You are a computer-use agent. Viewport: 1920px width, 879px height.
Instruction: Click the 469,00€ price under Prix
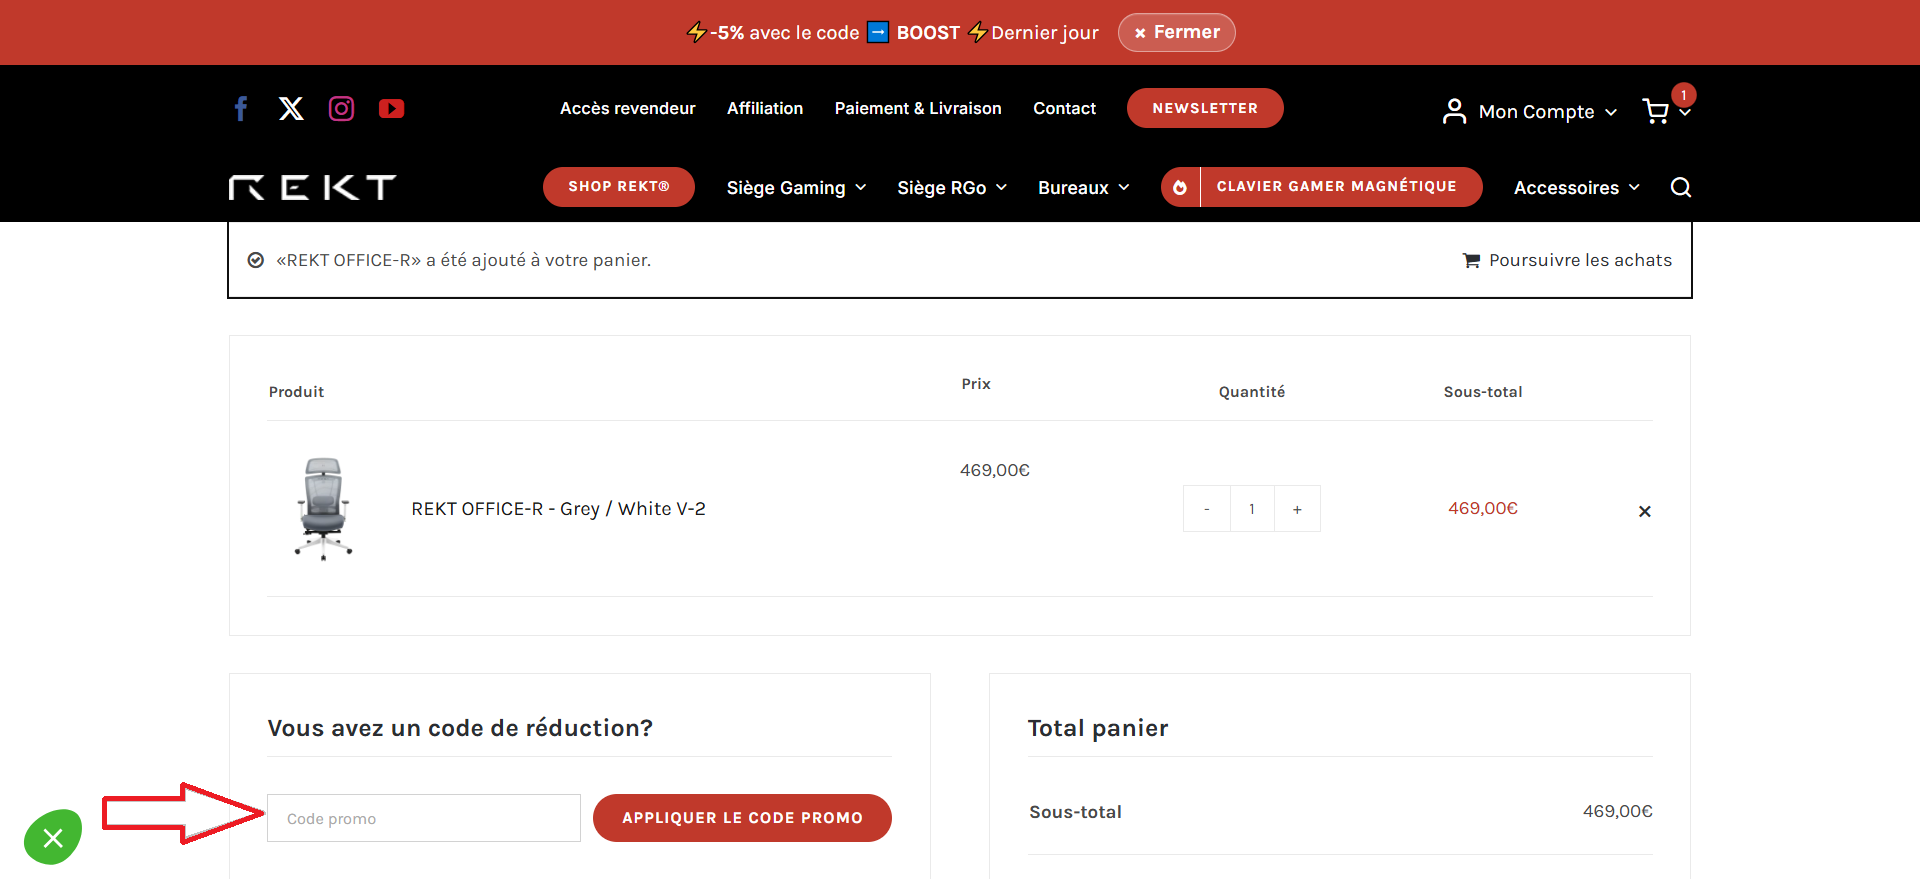(995, 470)
